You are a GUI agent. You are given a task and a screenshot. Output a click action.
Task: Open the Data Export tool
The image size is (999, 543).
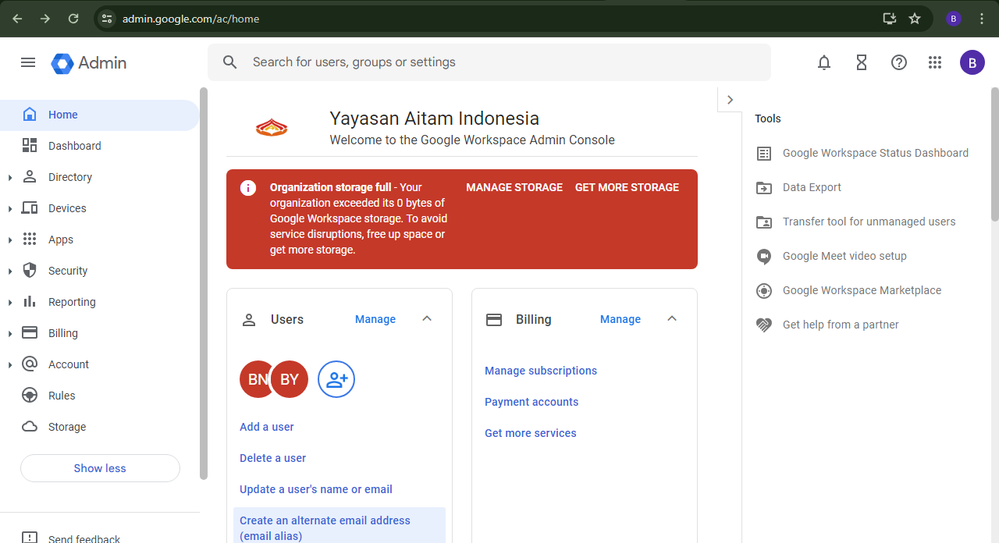[799, 187]
